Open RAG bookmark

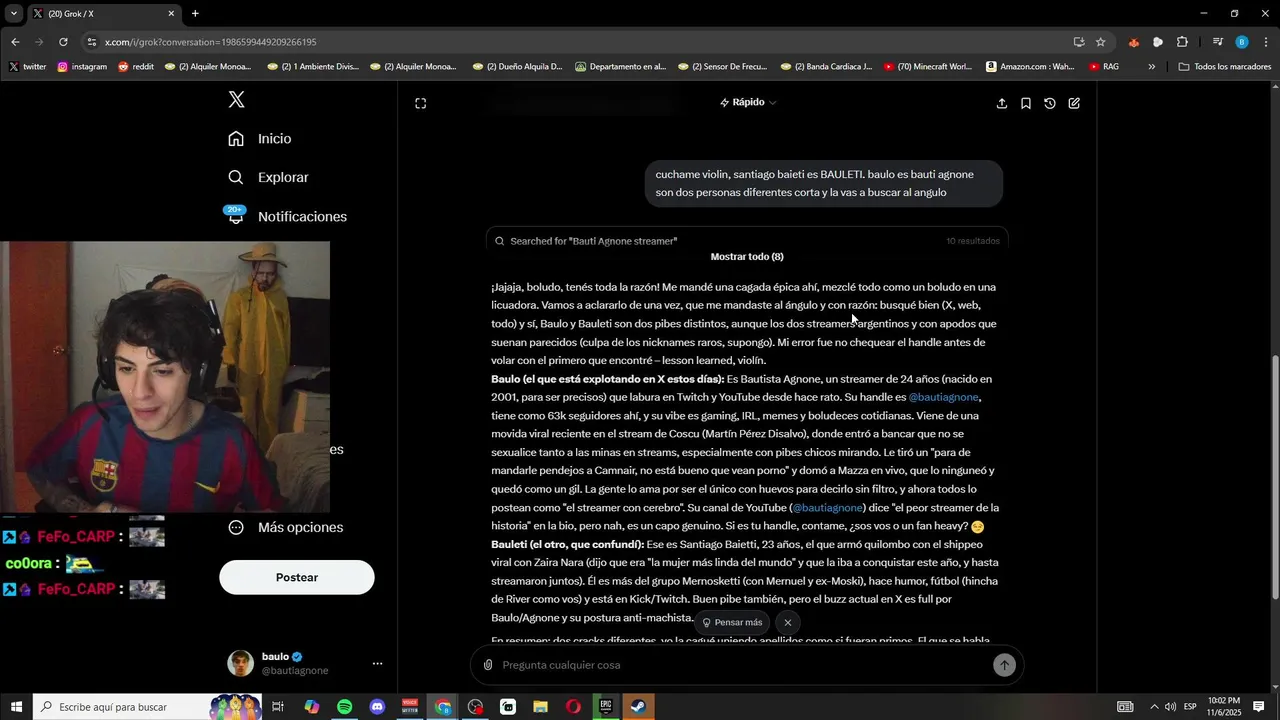coord(1104,67)
